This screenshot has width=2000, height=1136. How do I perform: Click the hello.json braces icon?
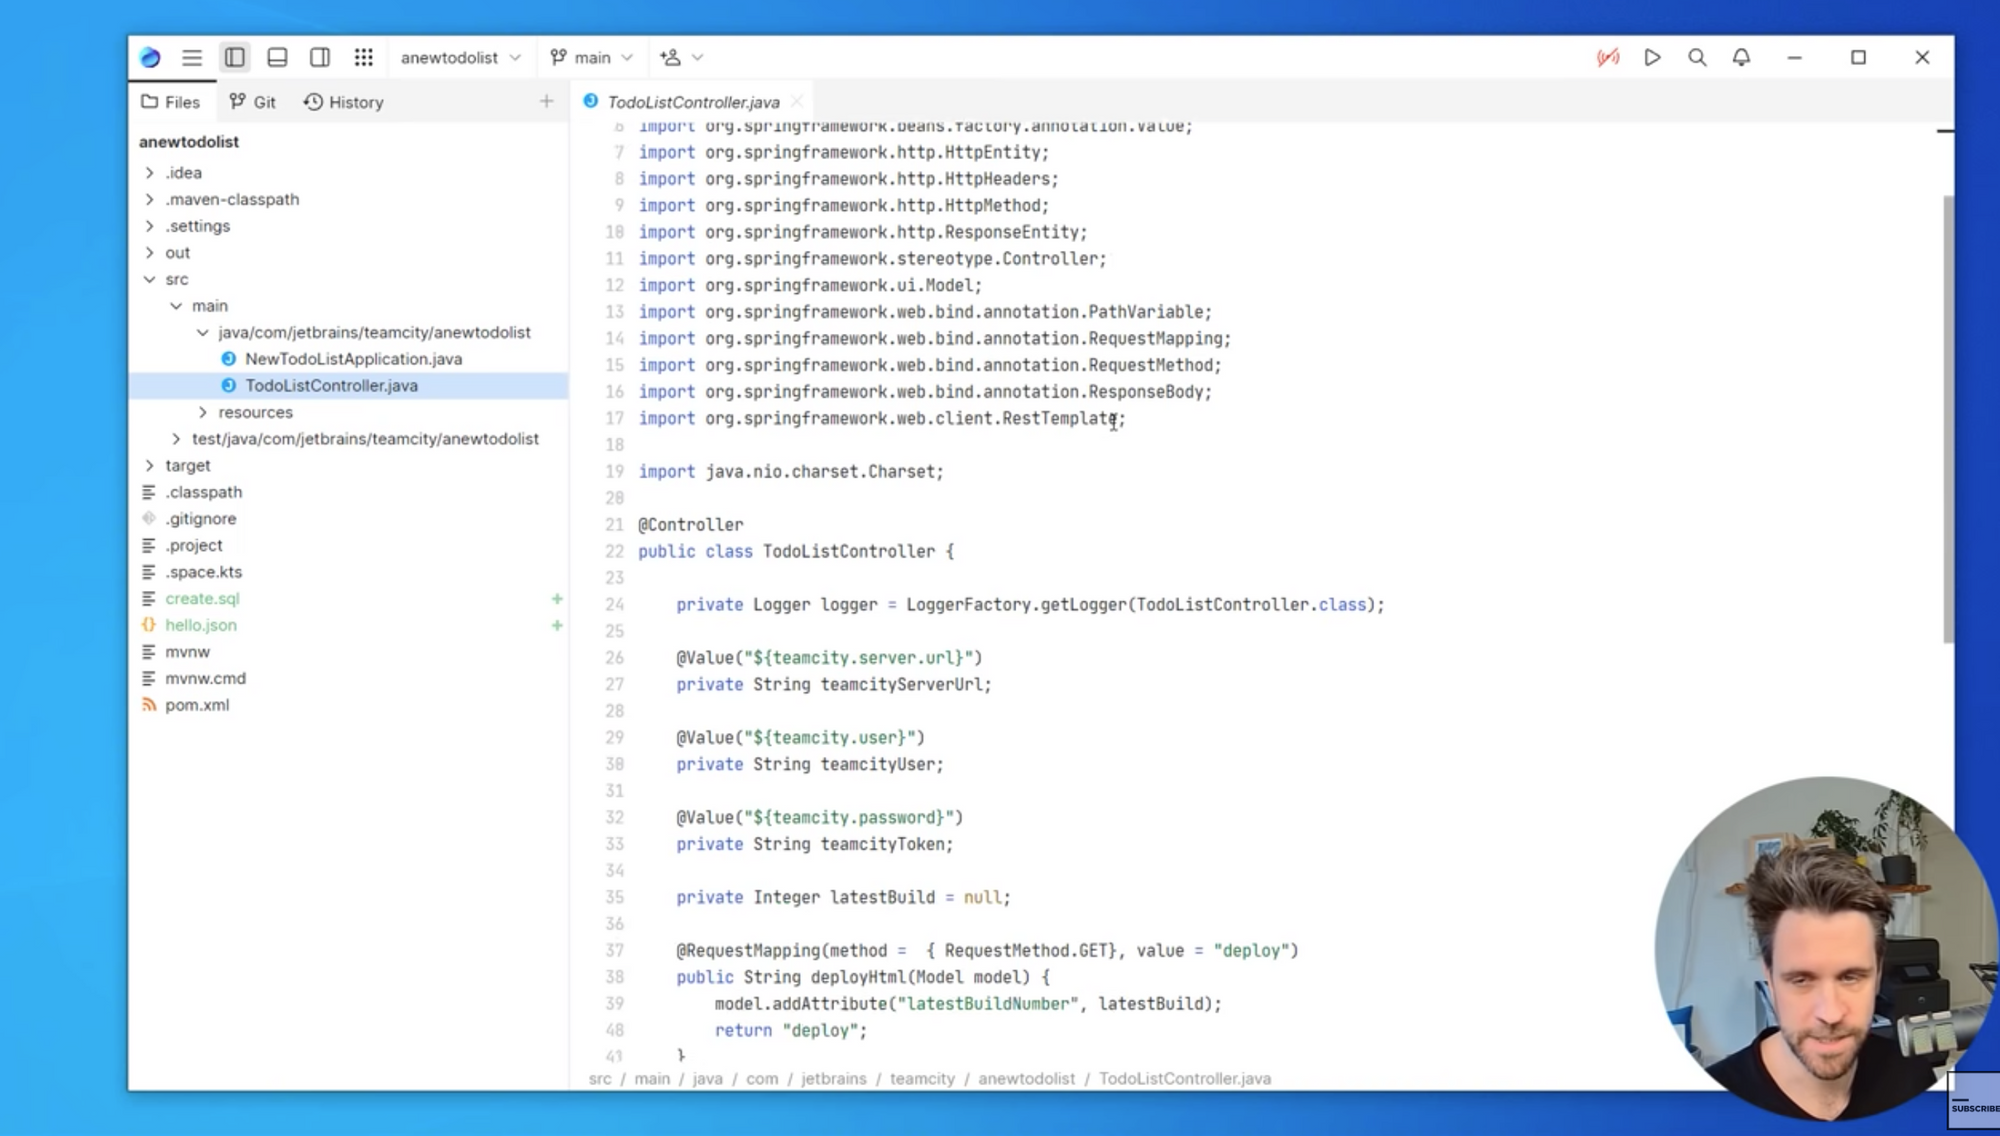(149, 625)
